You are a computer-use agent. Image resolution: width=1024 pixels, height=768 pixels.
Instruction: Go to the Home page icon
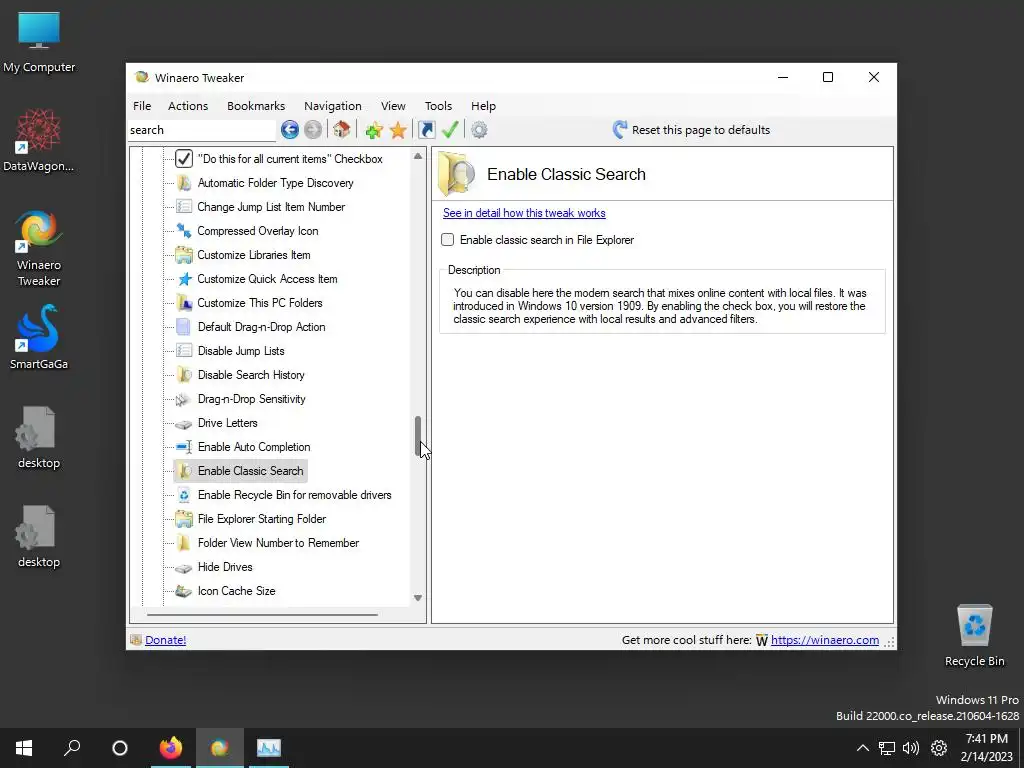pyautogui.click(x=342, y=129)
